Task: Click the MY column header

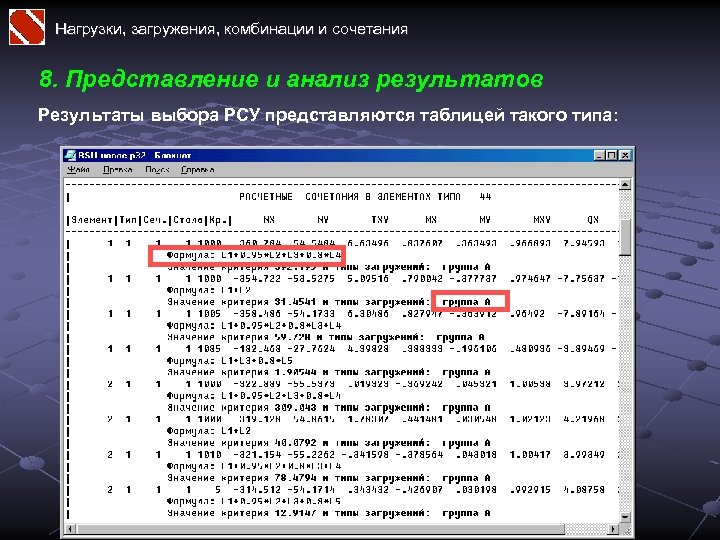Action: tap(485, 220)
